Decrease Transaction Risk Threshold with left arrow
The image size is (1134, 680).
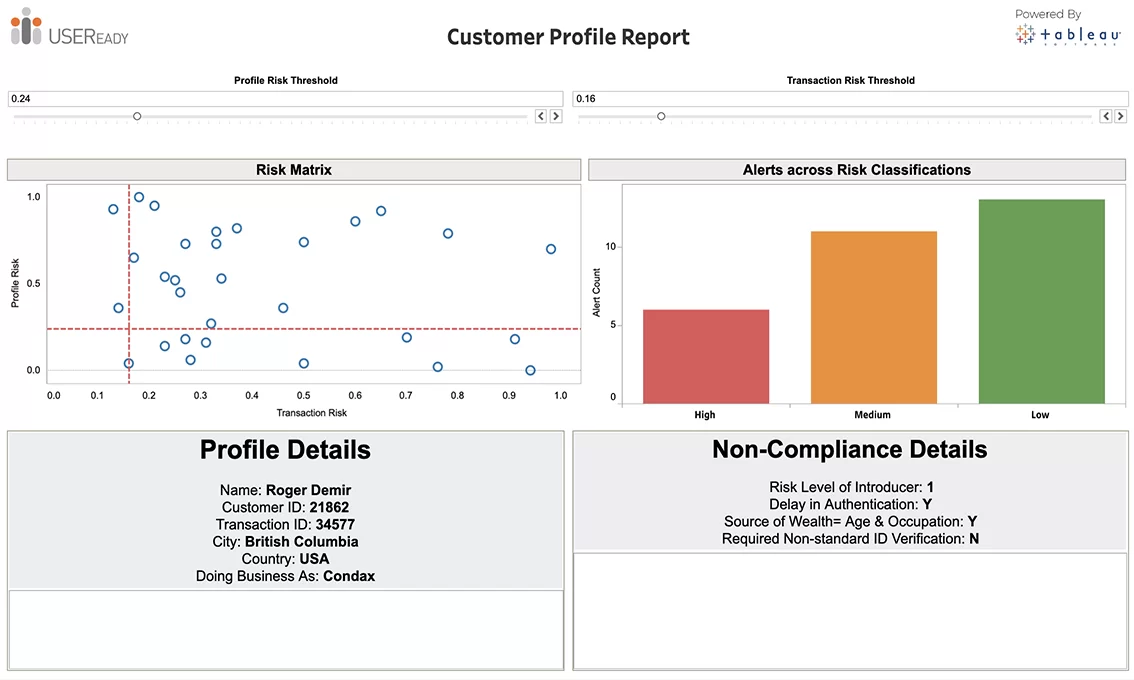pyautogui.click(x=1105, y=116)
